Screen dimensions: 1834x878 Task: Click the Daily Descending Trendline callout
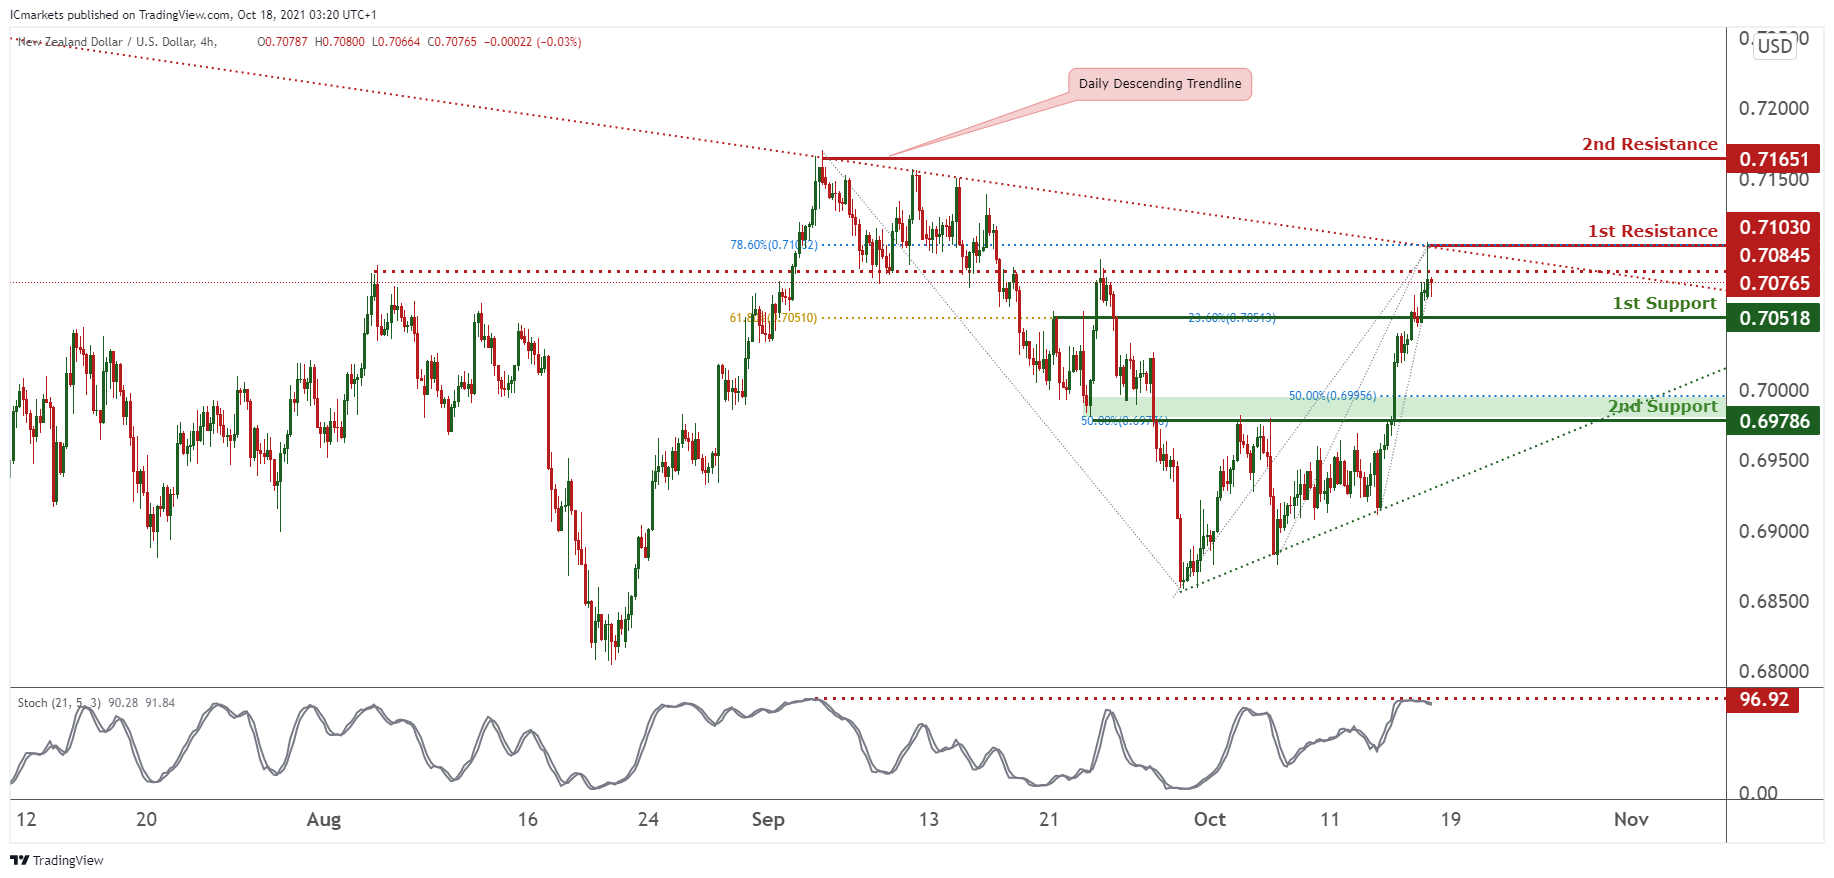click(x=1159, y=84)
